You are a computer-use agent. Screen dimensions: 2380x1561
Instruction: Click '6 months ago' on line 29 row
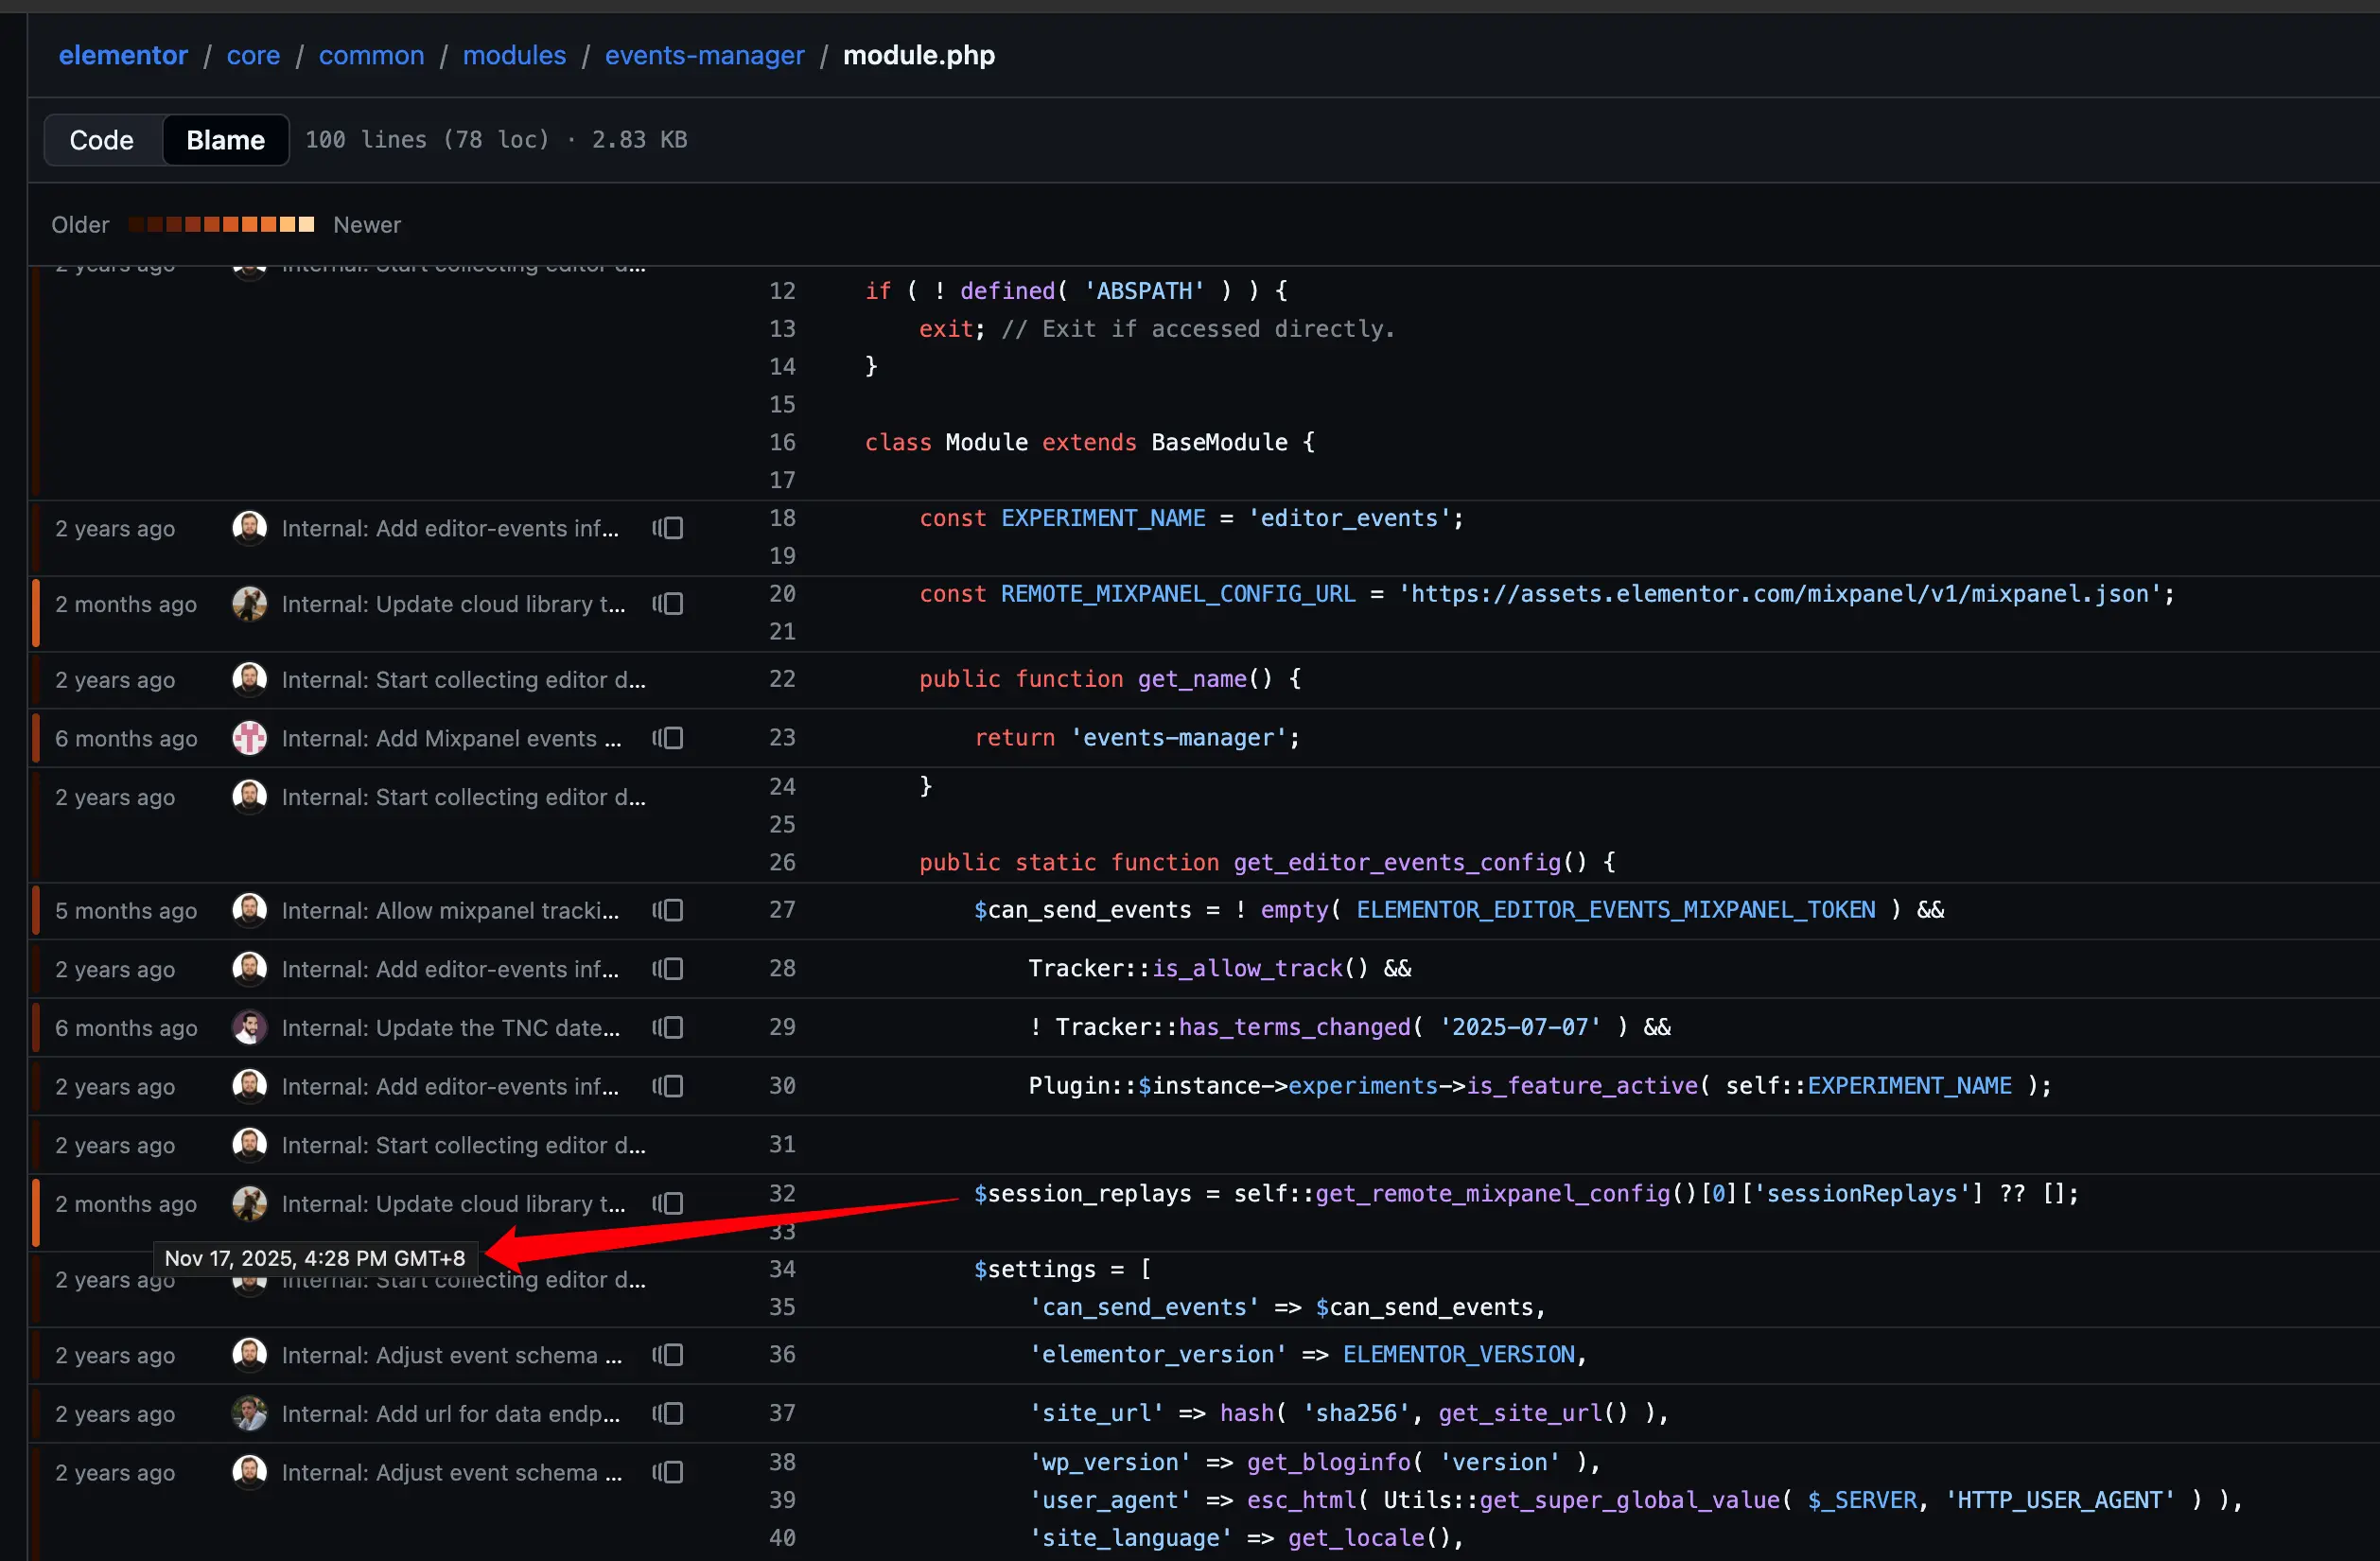pos(126,1027)
